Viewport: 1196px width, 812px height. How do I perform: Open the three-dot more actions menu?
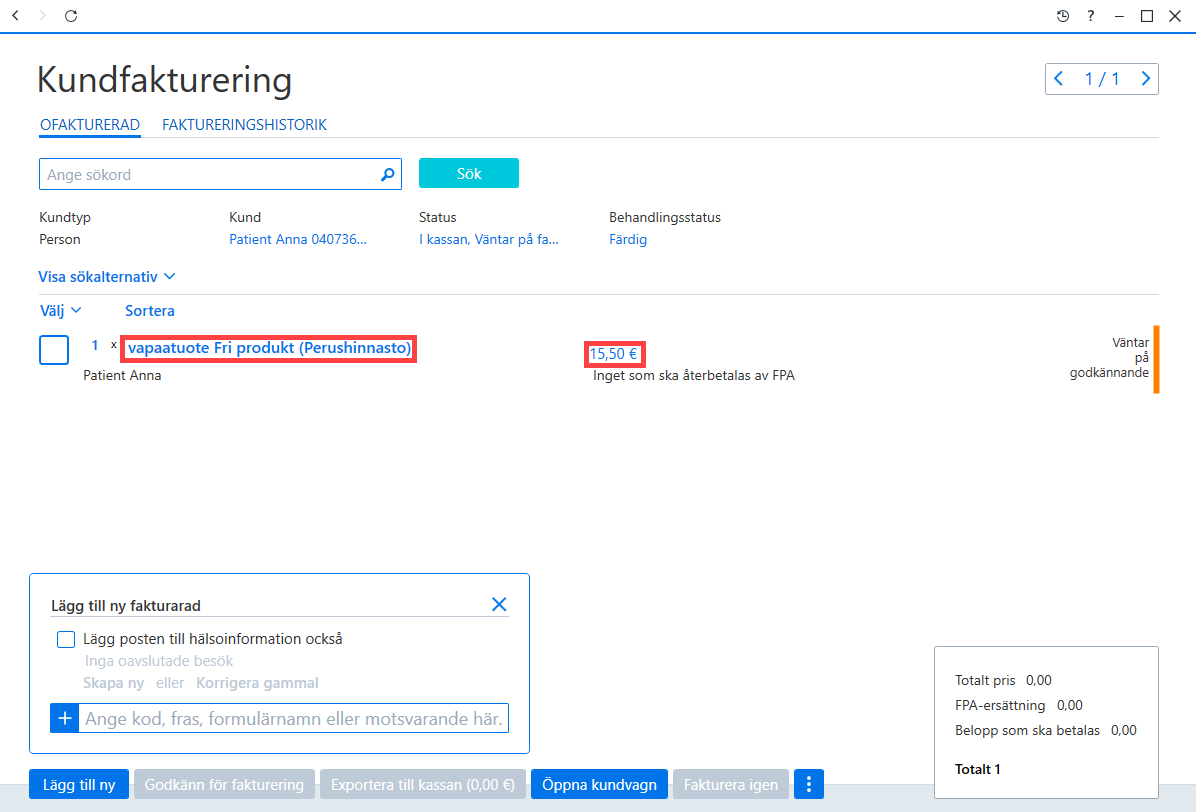coord(809,784)
